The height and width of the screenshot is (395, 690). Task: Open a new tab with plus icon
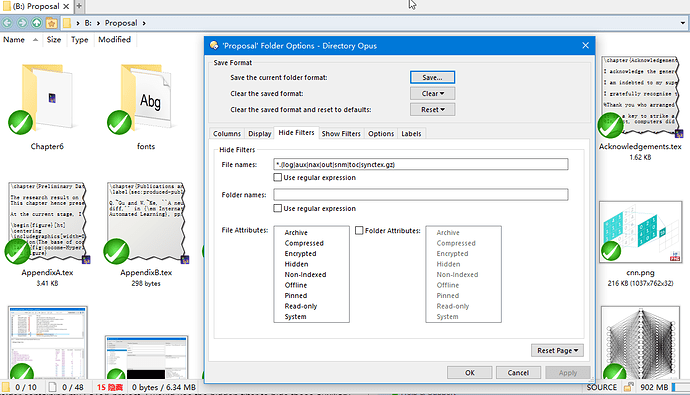pyautogui.click(x=79, y=6)
